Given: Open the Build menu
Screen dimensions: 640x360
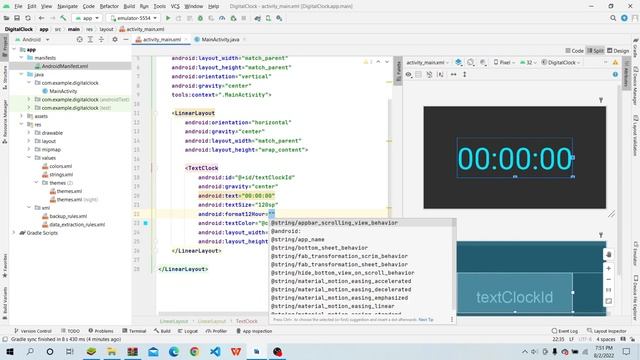Looking at the screenshot, I should (129, 6).
